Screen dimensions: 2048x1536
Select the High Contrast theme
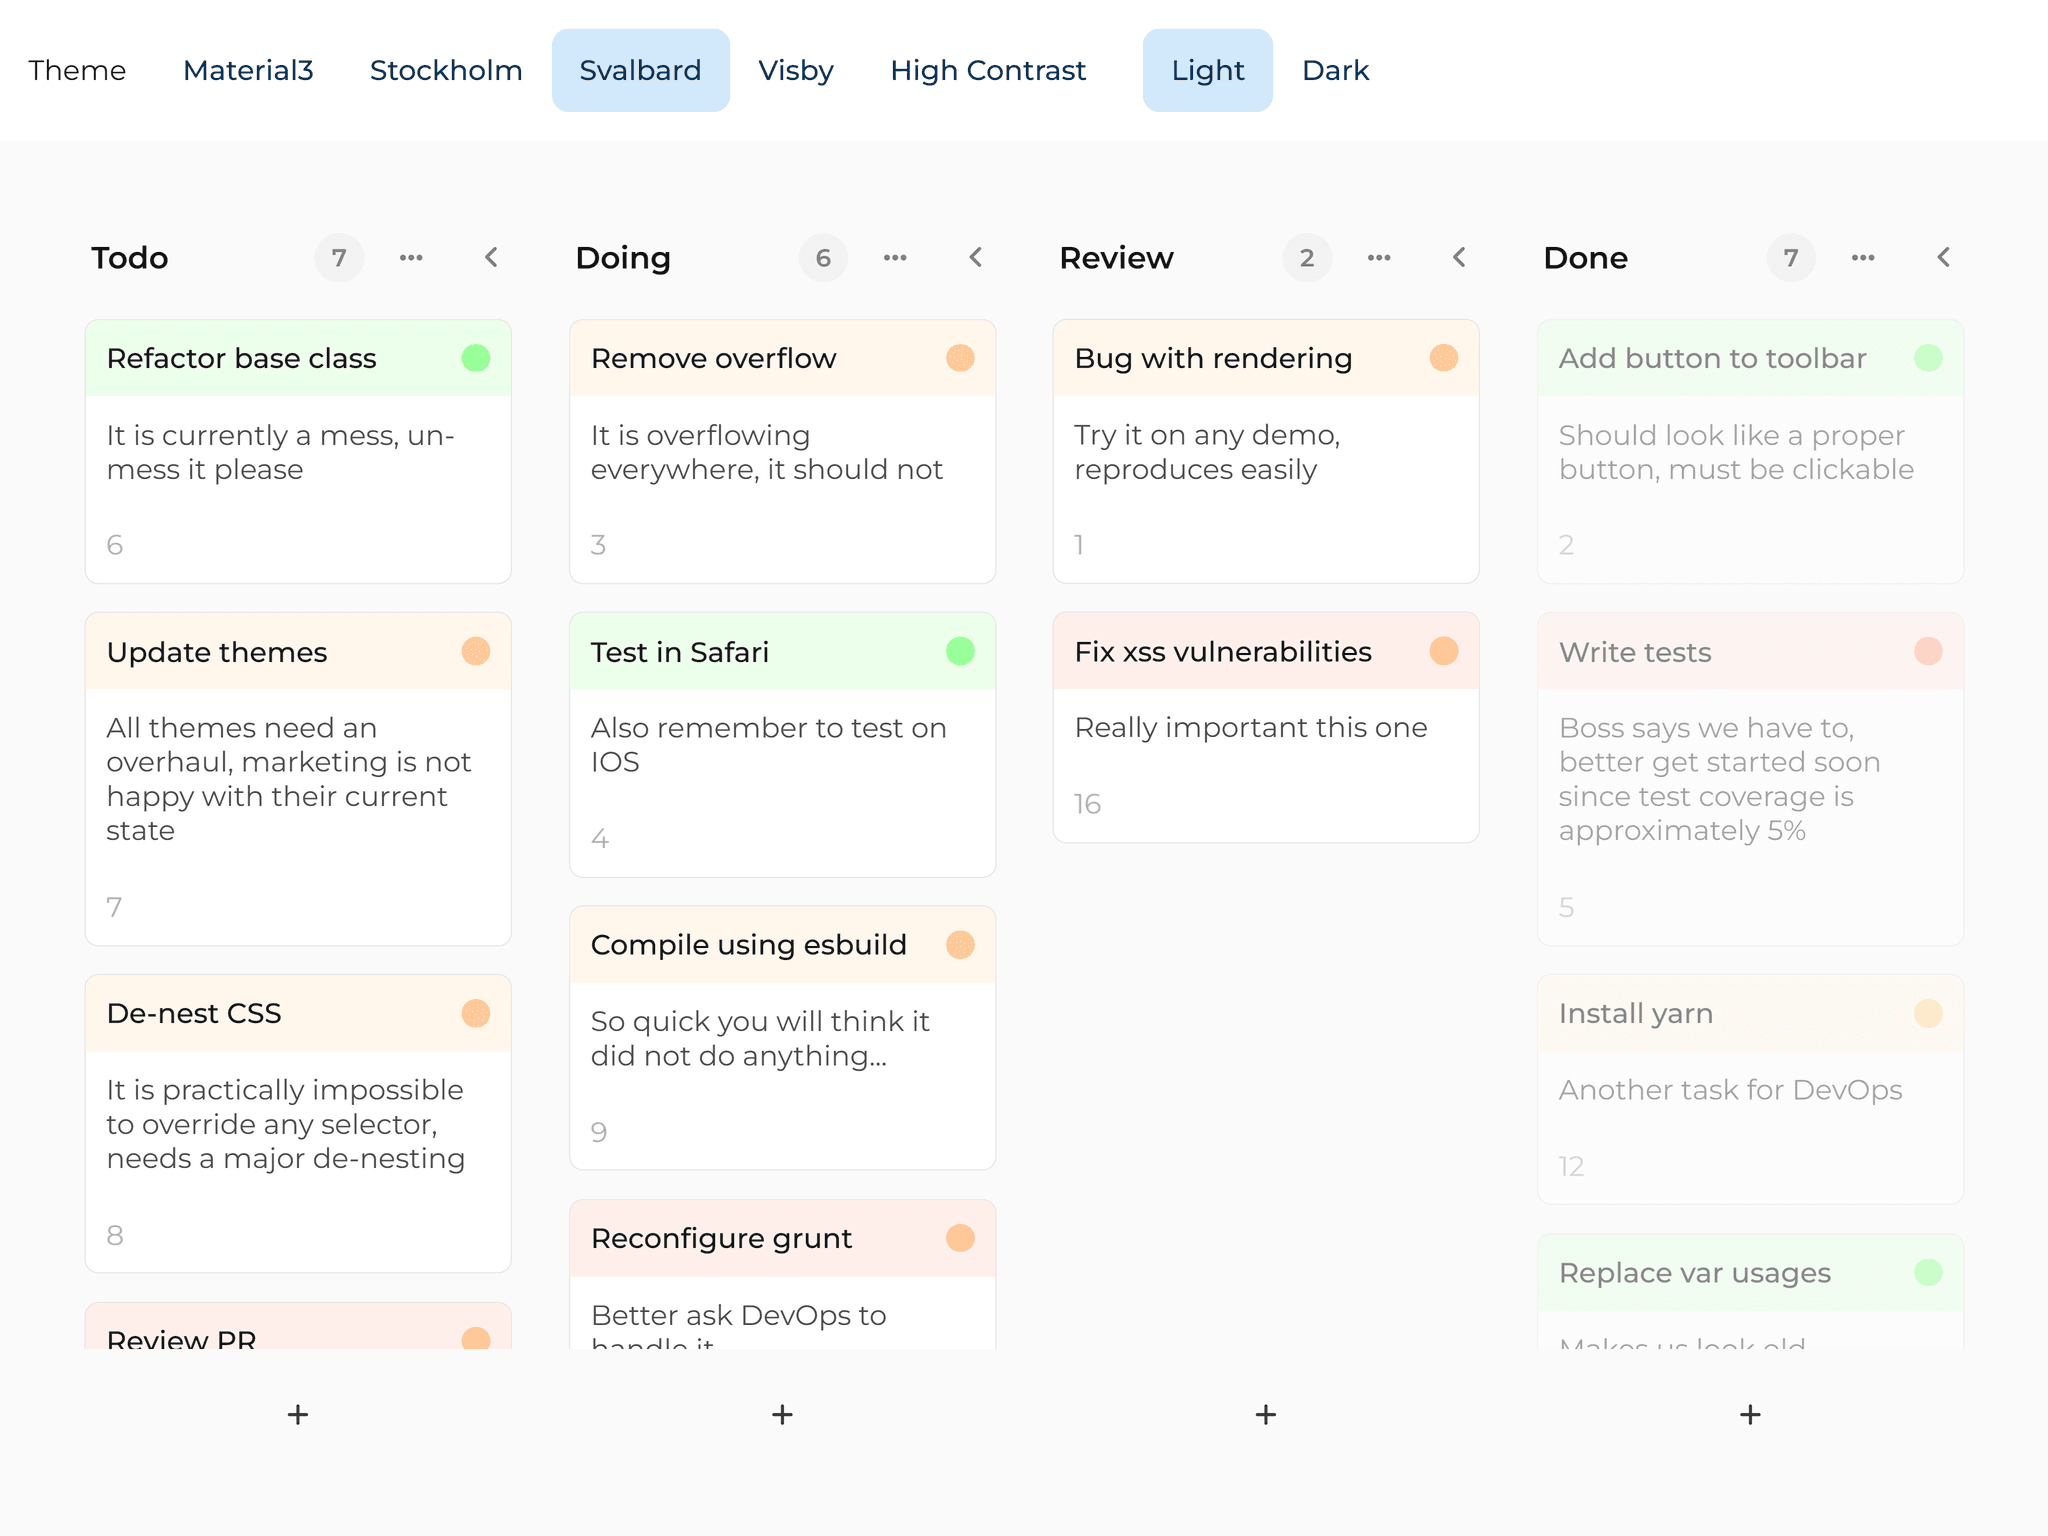[987, 69]
